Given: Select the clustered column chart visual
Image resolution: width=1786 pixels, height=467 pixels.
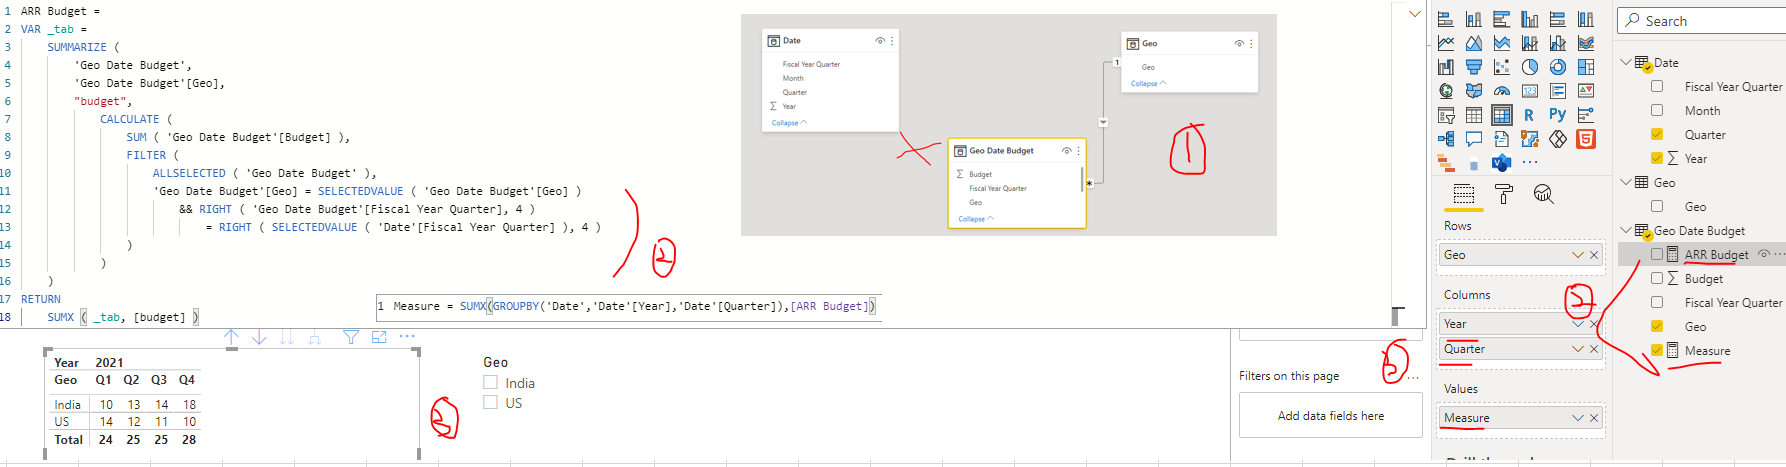Looking at the screenshot, I should [1530, 19].
